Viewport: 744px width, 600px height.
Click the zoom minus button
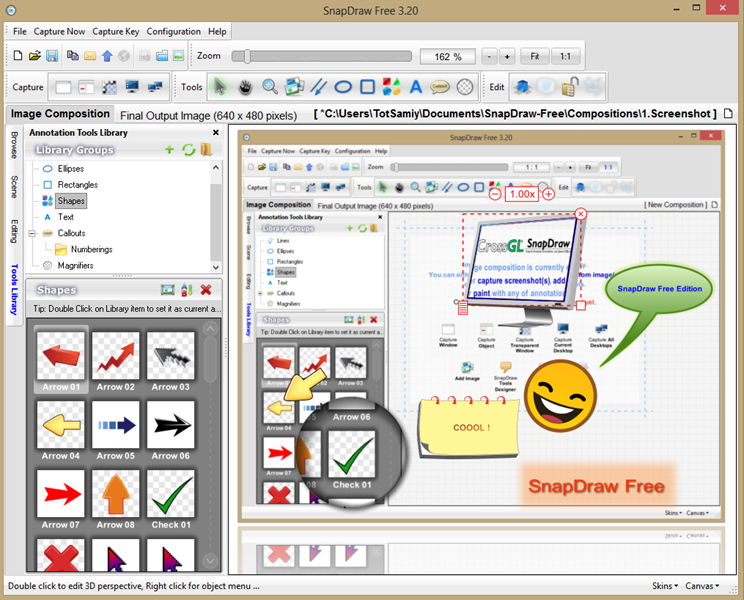(x=489, y=56)
